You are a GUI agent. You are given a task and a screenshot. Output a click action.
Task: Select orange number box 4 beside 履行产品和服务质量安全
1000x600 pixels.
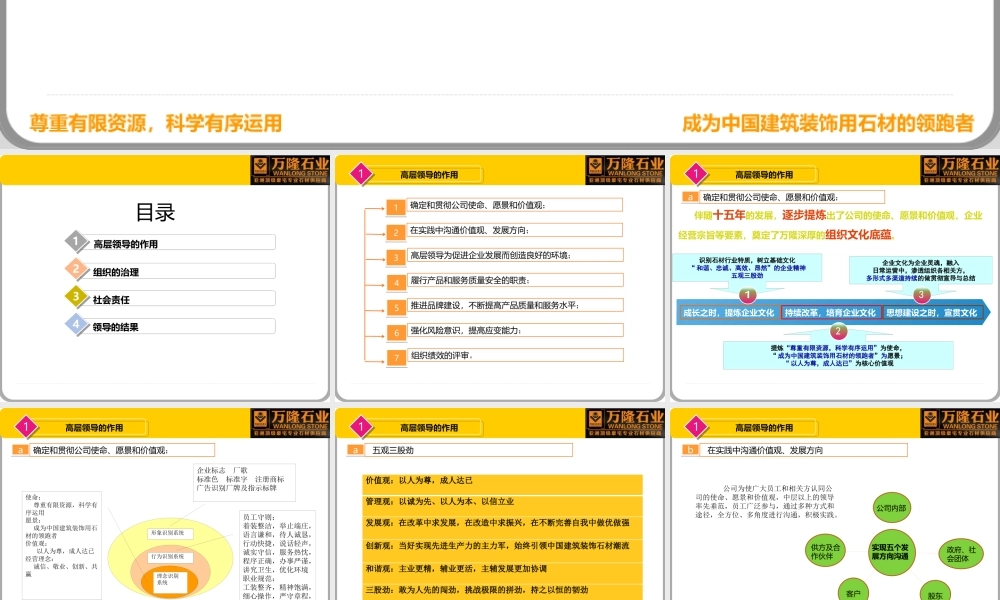(396, 282)
